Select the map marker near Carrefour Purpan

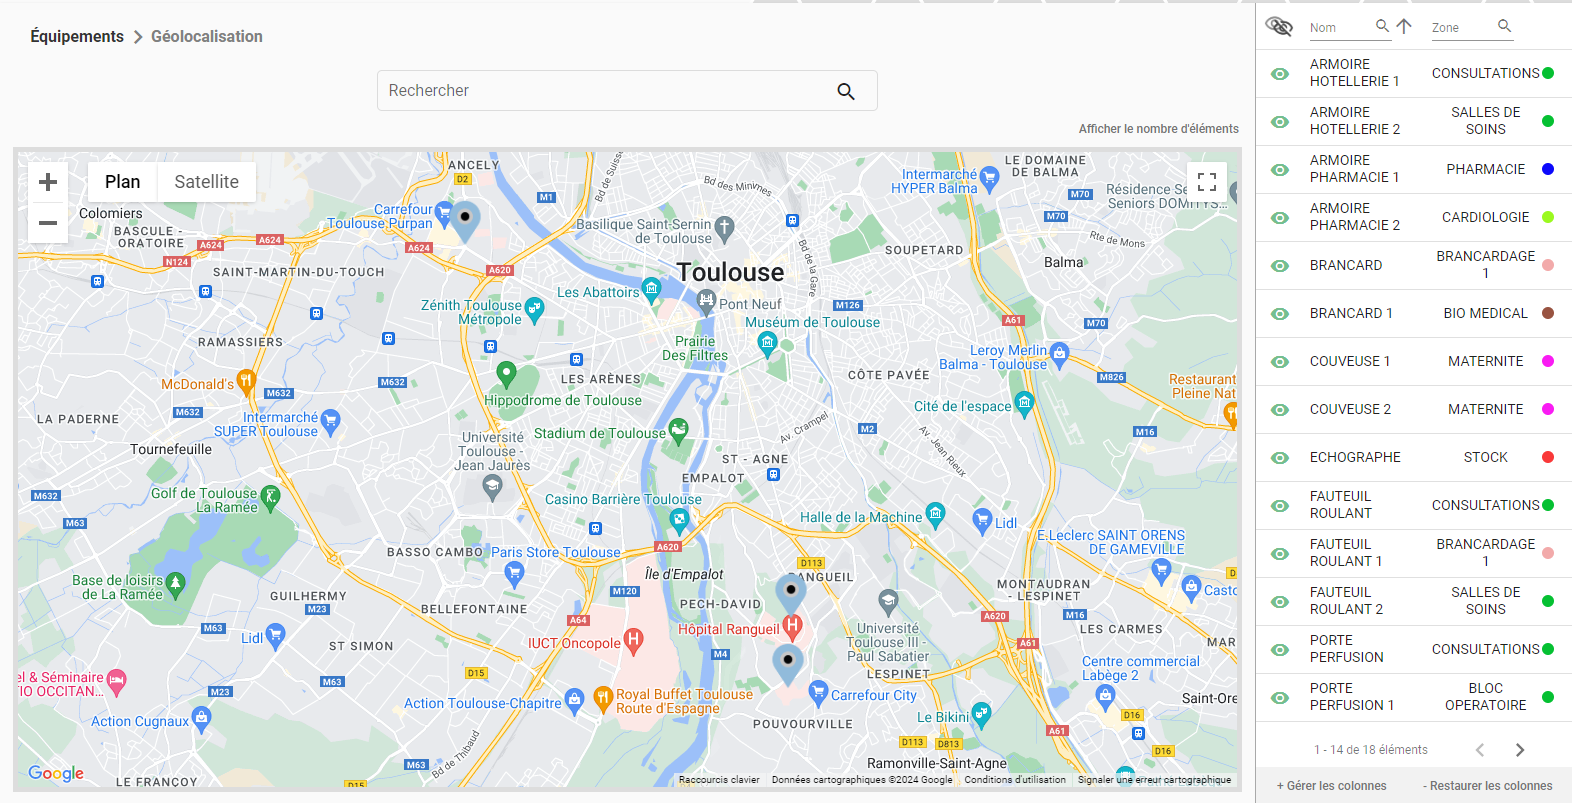tap(464, 216)
